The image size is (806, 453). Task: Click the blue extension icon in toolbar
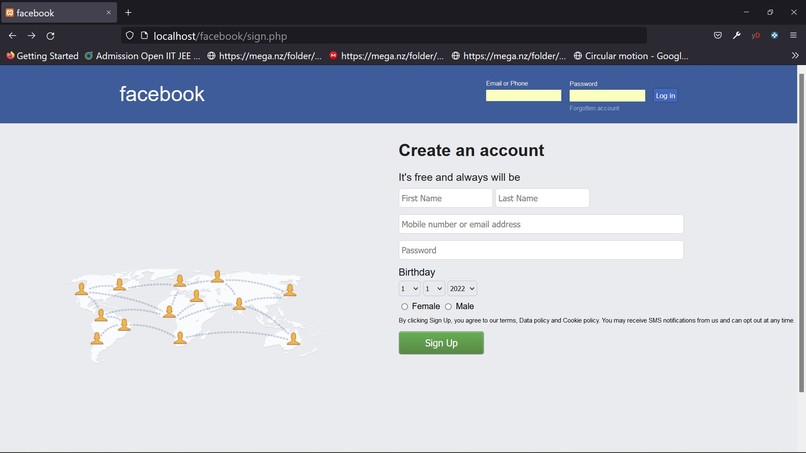[775, 35]
